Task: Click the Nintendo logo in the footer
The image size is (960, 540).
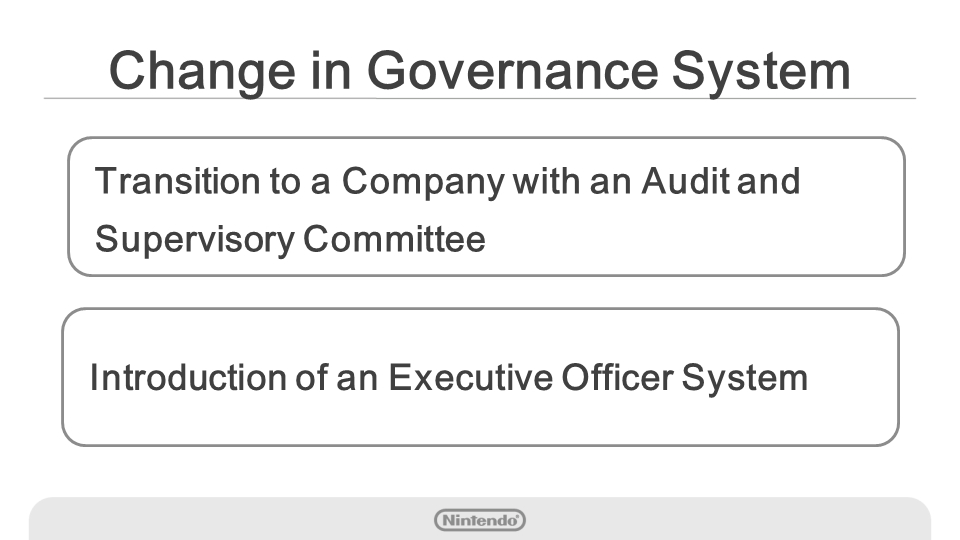Action: [480, 520]
